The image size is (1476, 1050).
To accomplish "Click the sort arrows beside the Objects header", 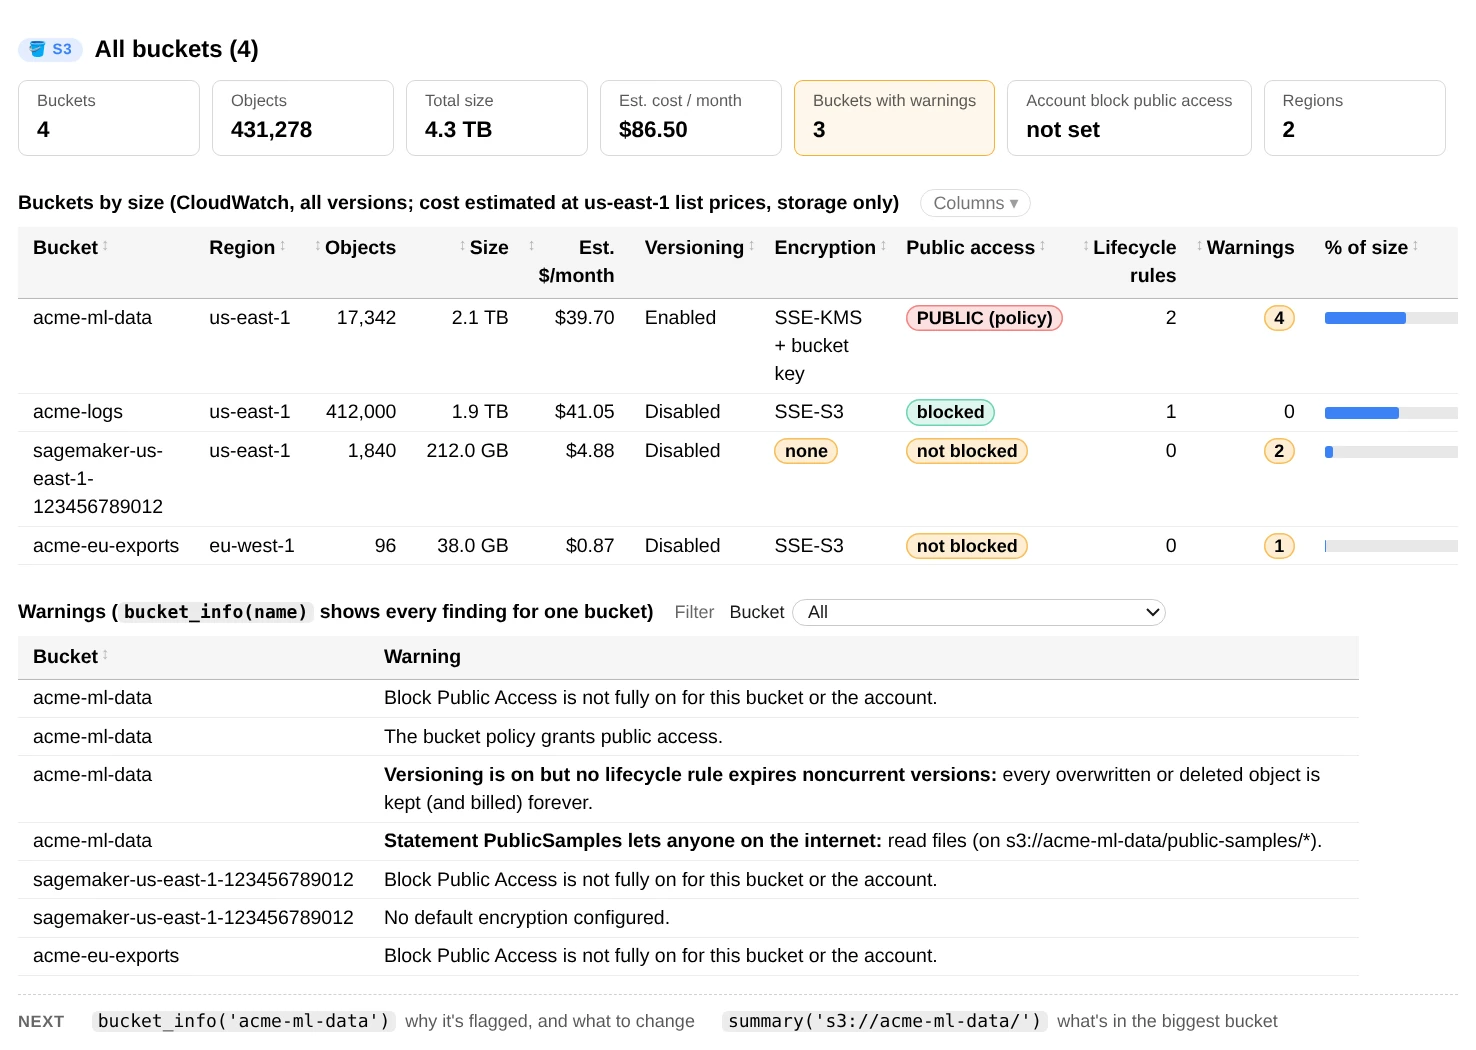I will point(318,246).
